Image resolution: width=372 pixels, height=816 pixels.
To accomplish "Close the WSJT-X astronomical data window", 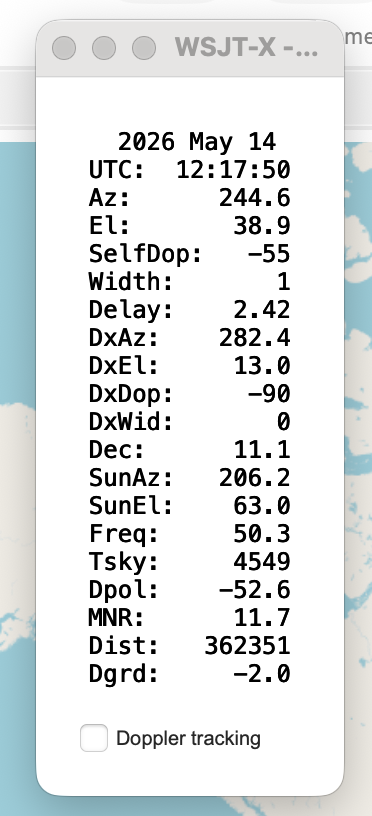I will coord(64,48).
